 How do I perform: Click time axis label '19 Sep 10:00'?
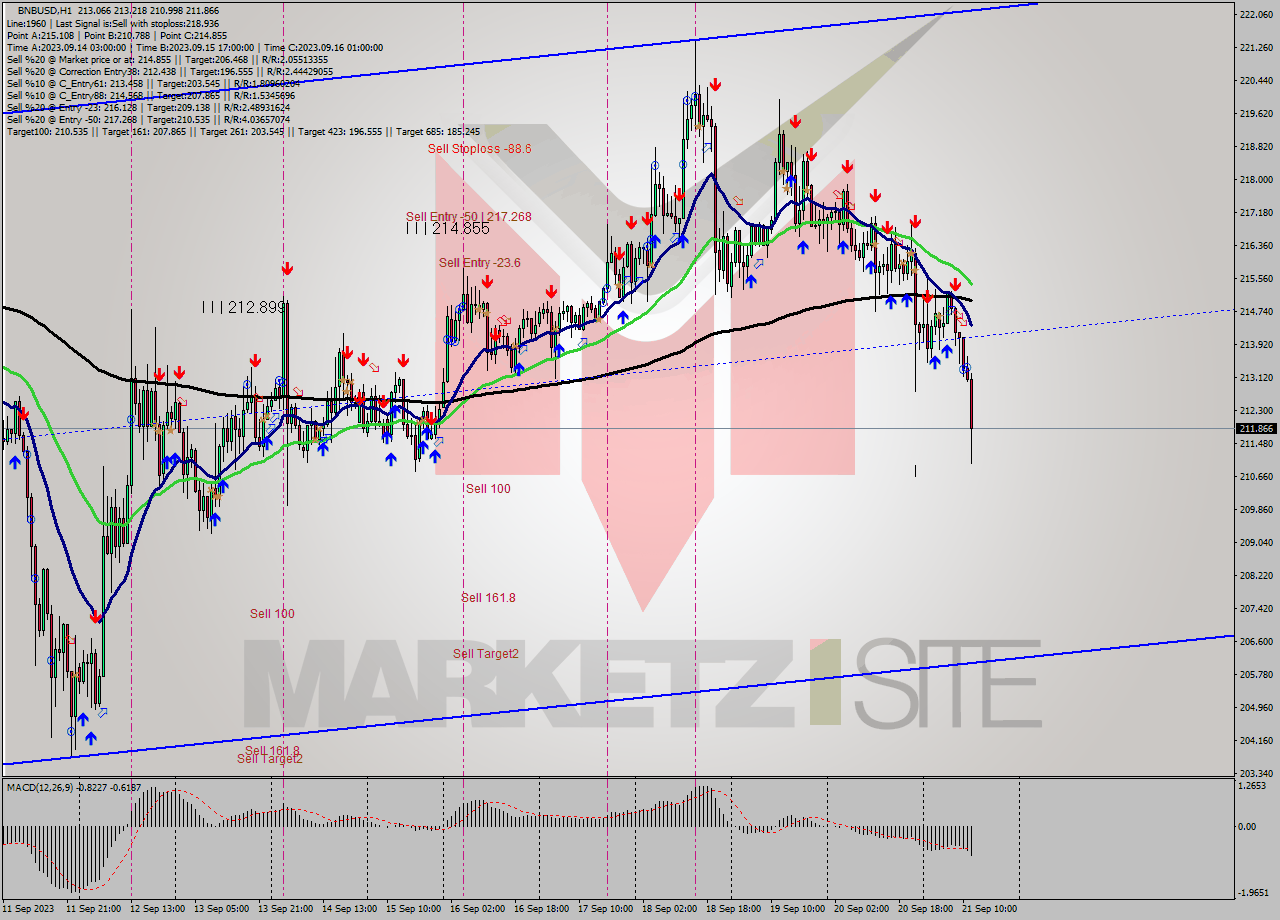click(797, 908)
